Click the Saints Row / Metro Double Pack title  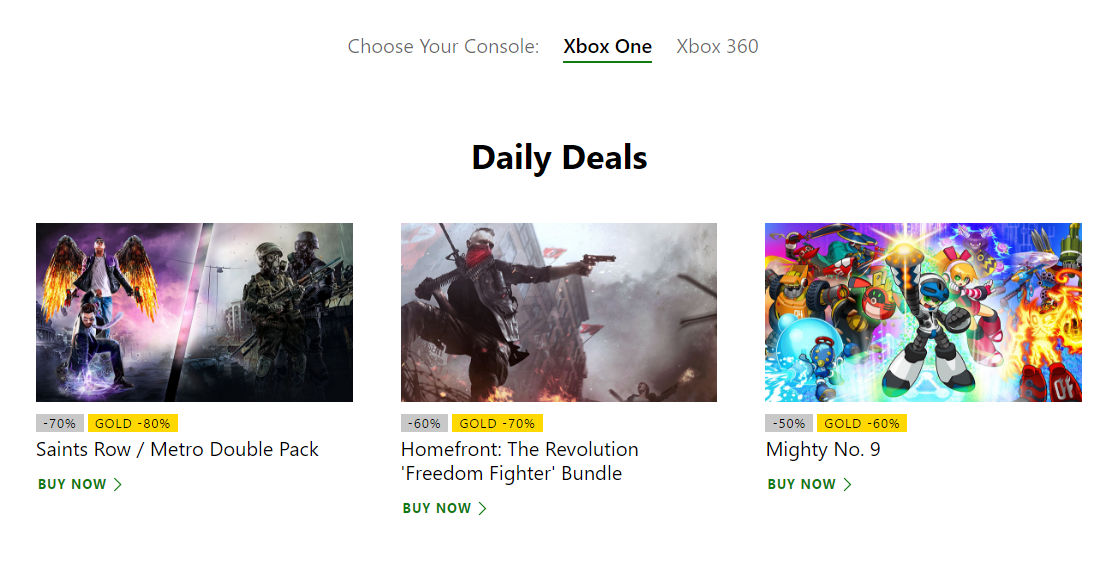pos(177,450)
